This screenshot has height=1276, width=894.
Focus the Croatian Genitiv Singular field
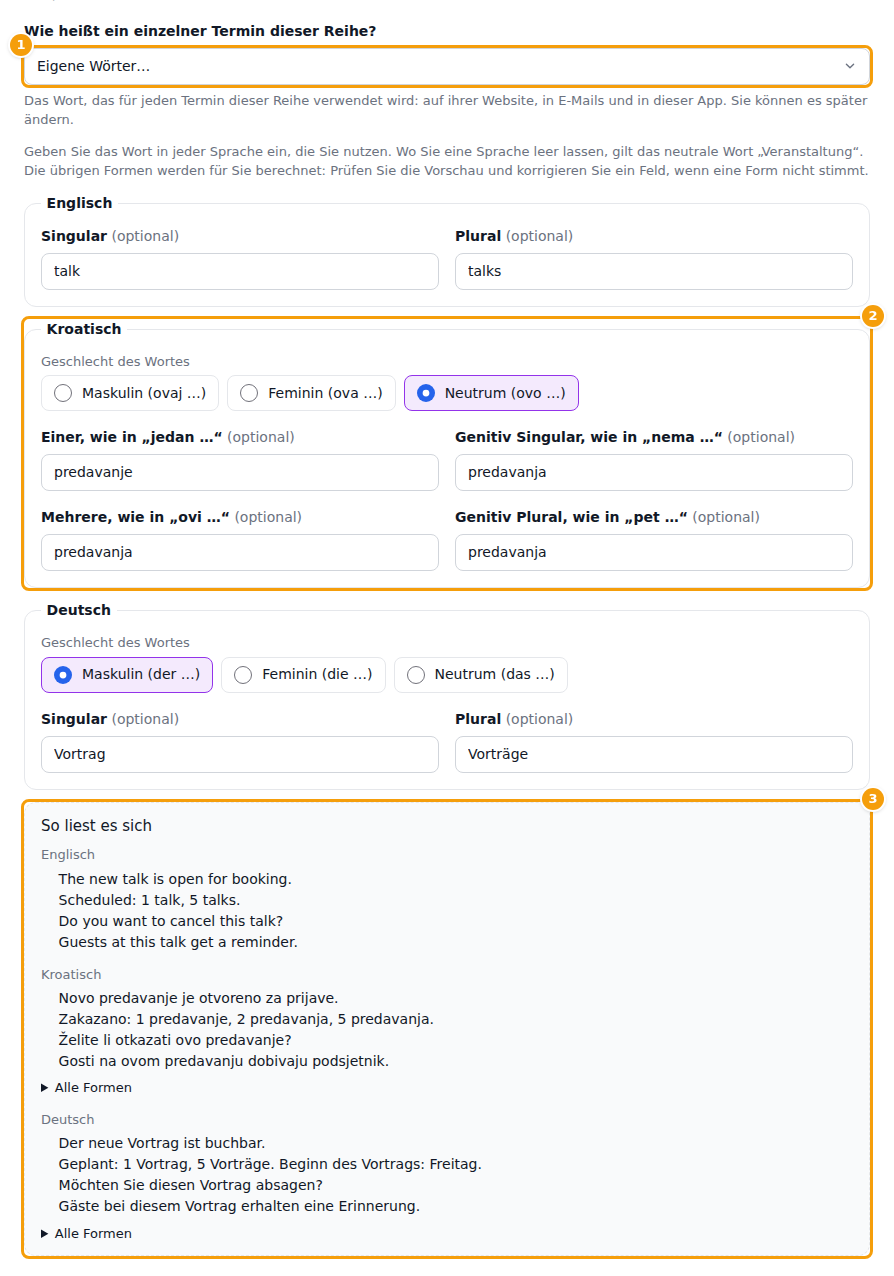(654, 472)
